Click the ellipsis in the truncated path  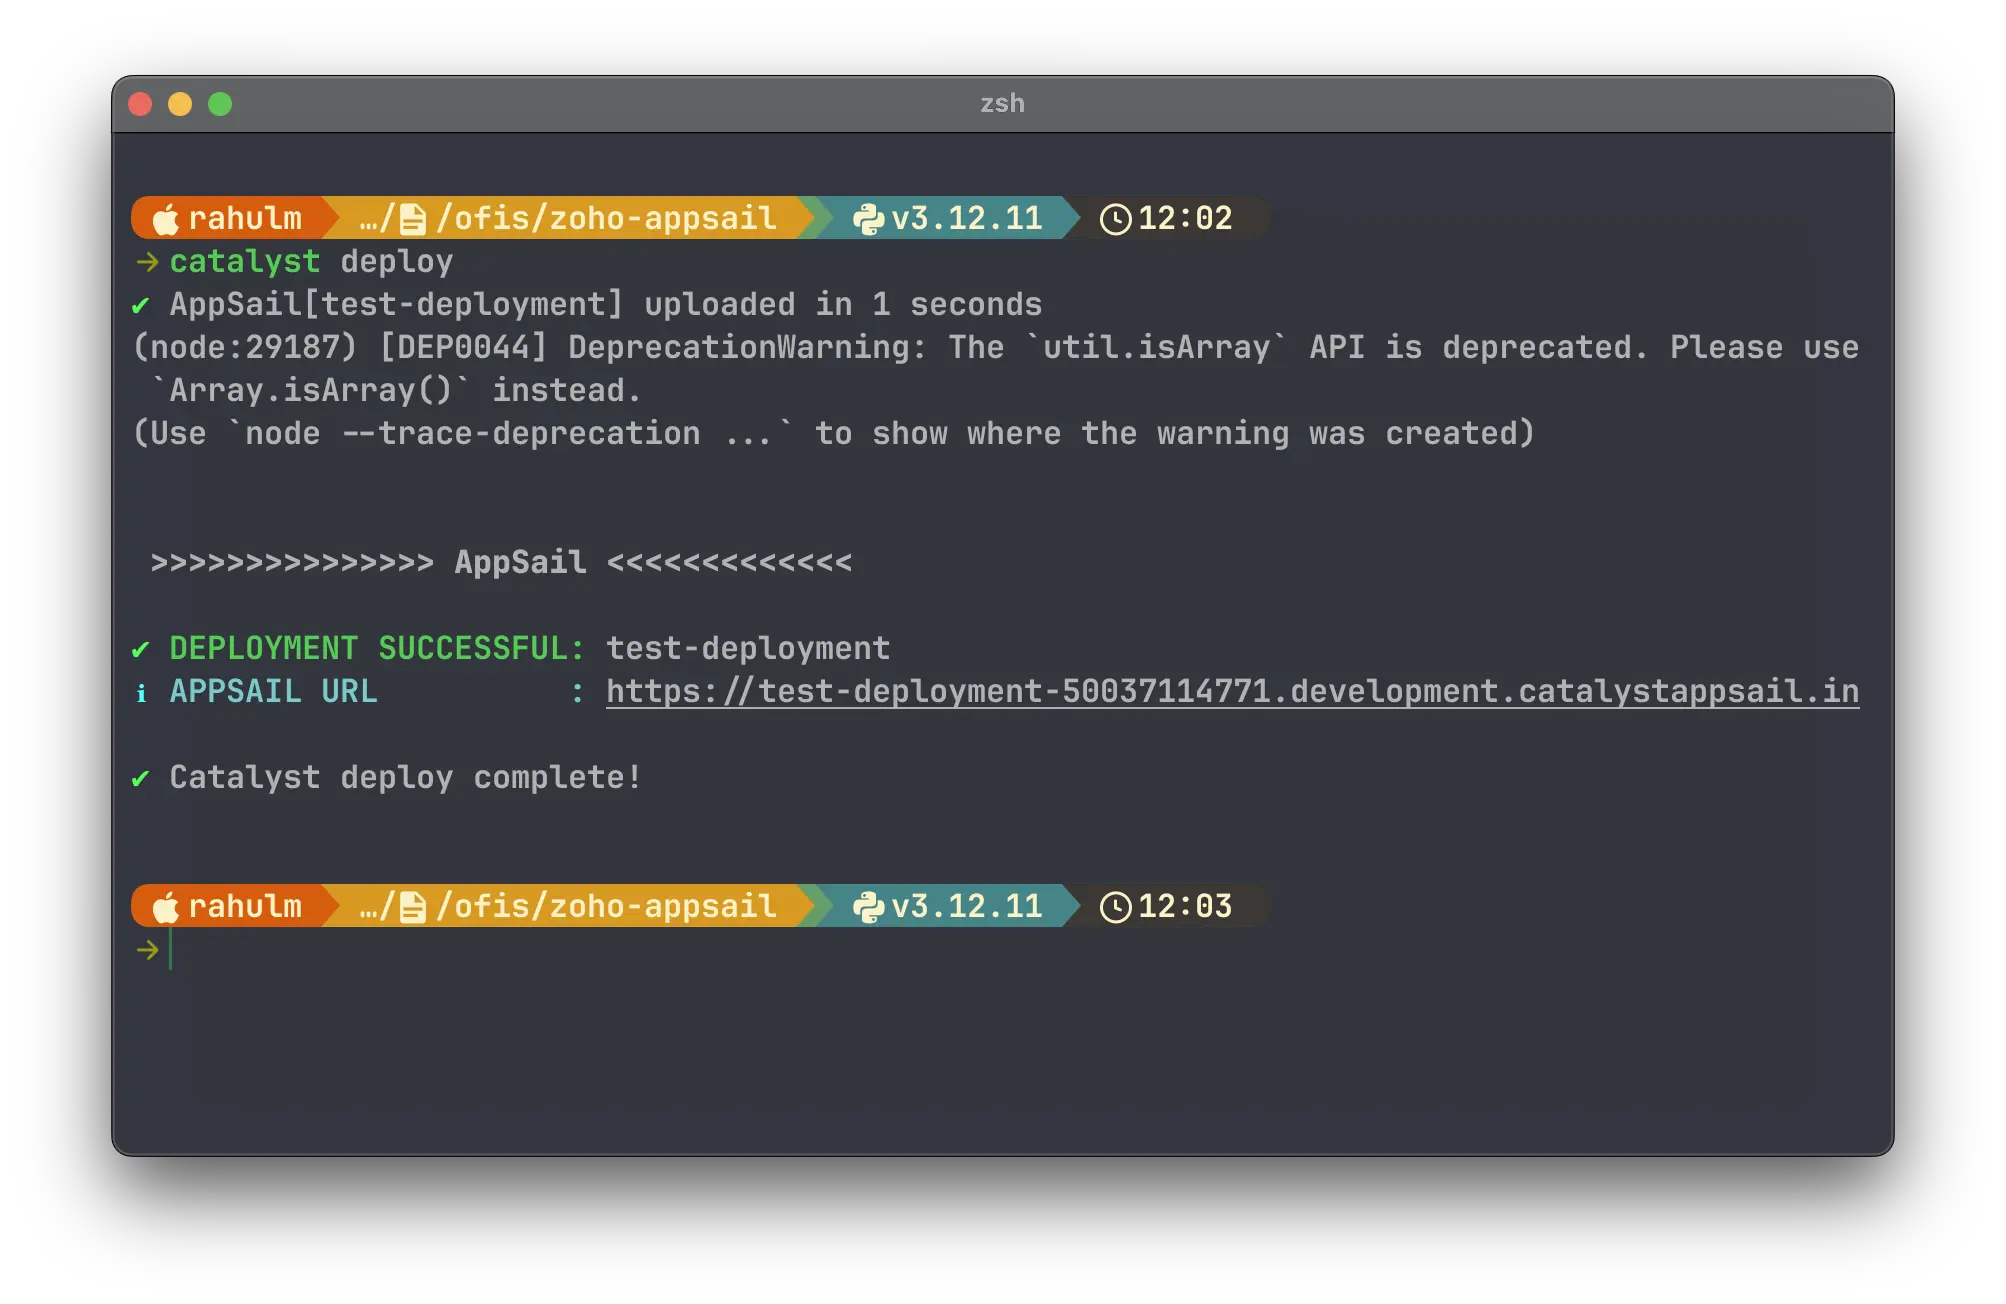pyautogui.click(x=367, y=218)
